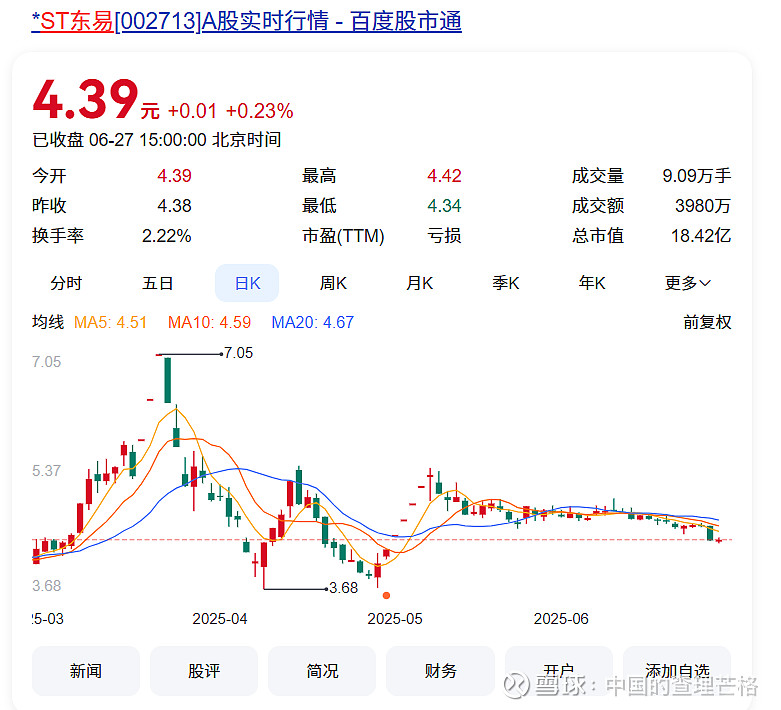Click the 5.37 y-axis price label
This screenshot has width=781, height=710.
(46, 471)
